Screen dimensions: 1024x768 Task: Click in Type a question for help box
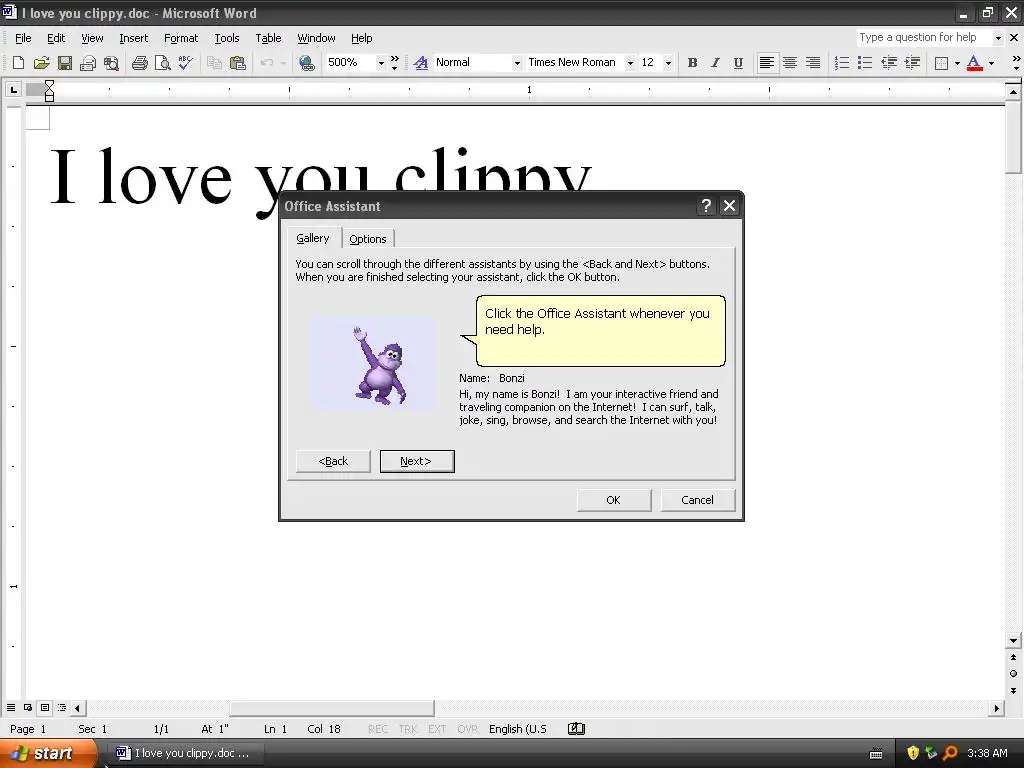click(923, 38)
